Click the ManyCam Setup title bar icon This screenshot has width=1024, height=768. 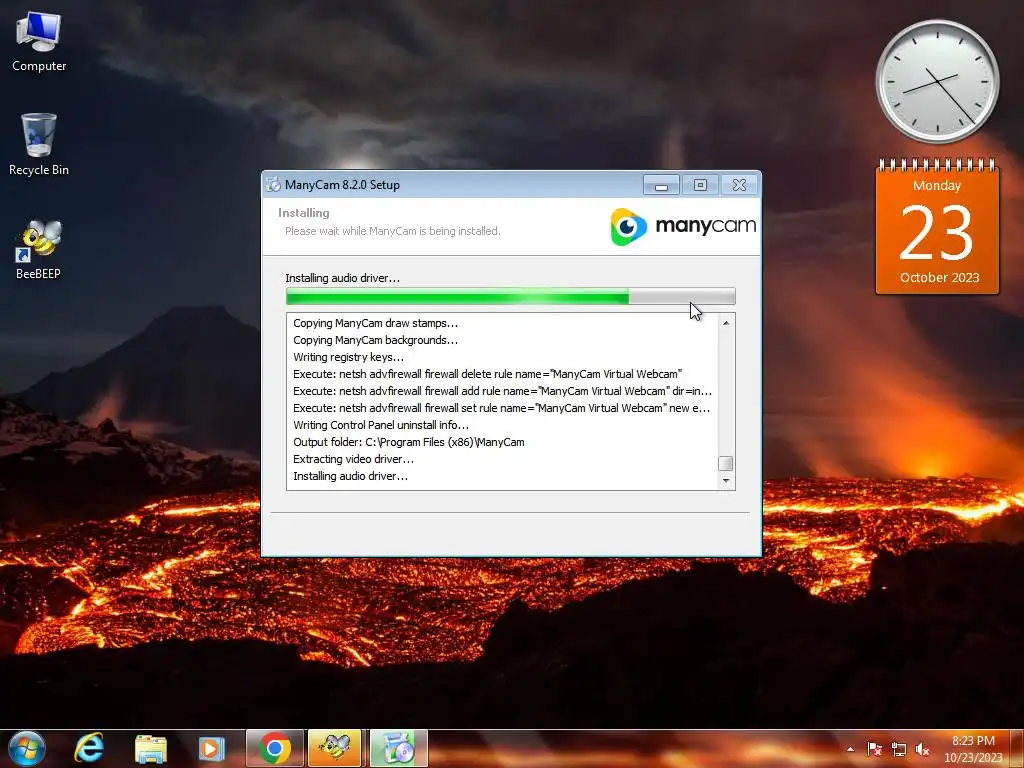point(273,185)
